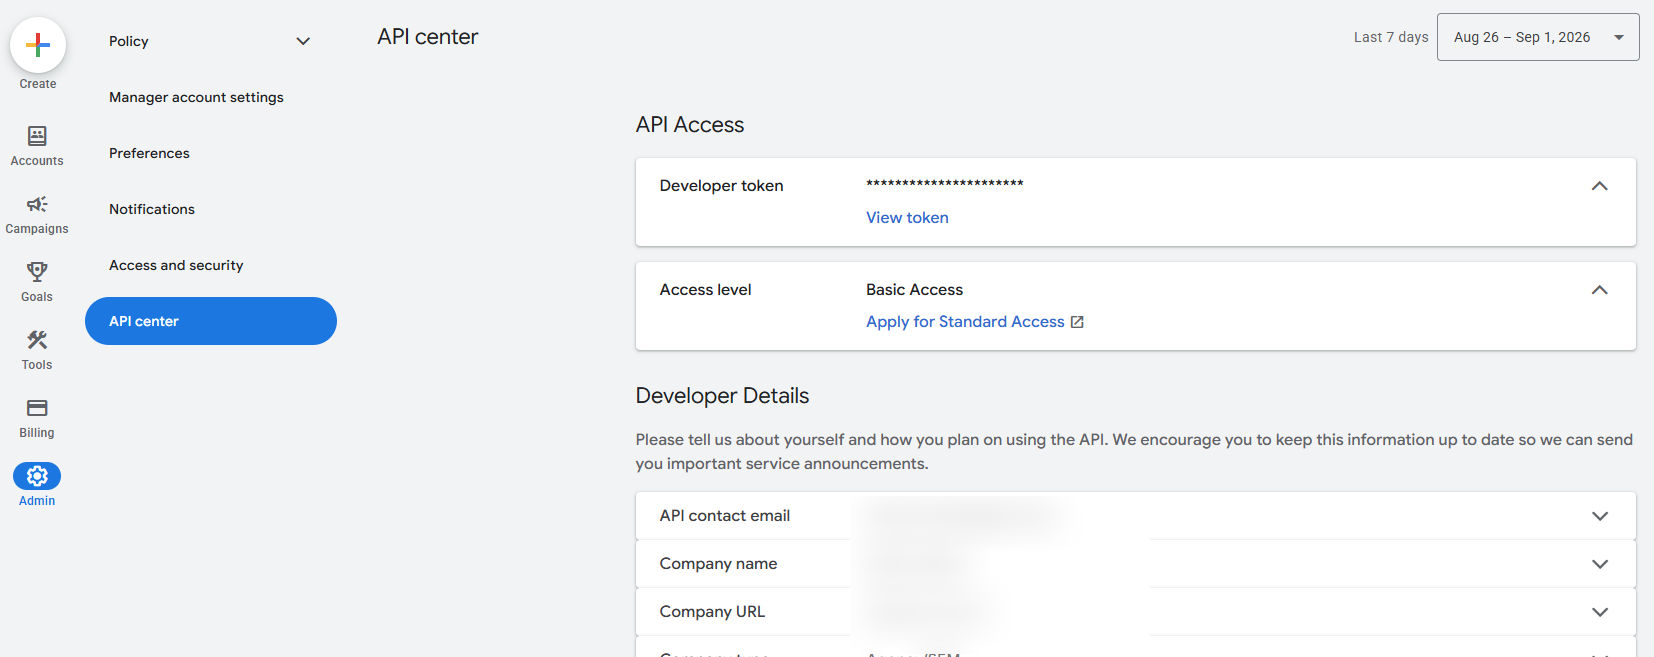Open the Tools wrench icon
Screen dimensions: 1654x657
click(x=37, y=340)
